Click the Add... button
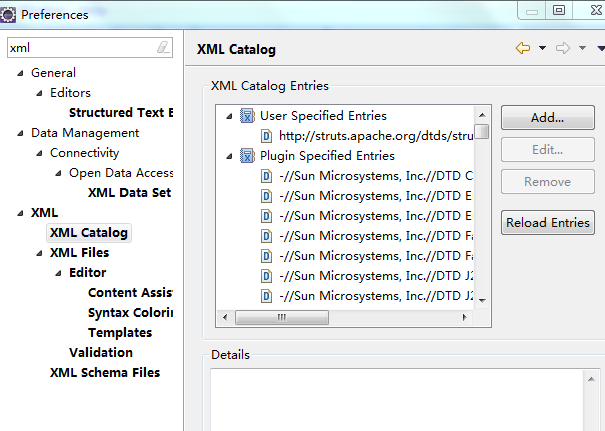This screenshot has height=431, width=605. [x=548, y=117]
